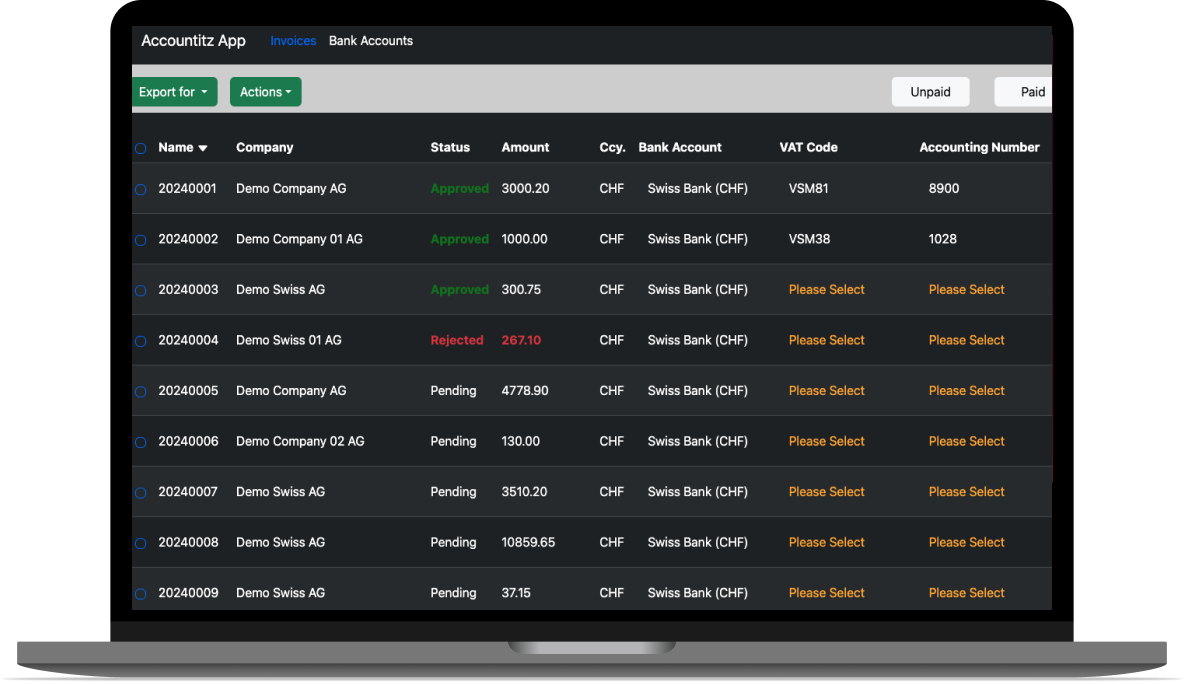Choose Accounting Number for invoice 20240003
The image size is (1184, 684).
pyautogui.click(x=967, y=290)
